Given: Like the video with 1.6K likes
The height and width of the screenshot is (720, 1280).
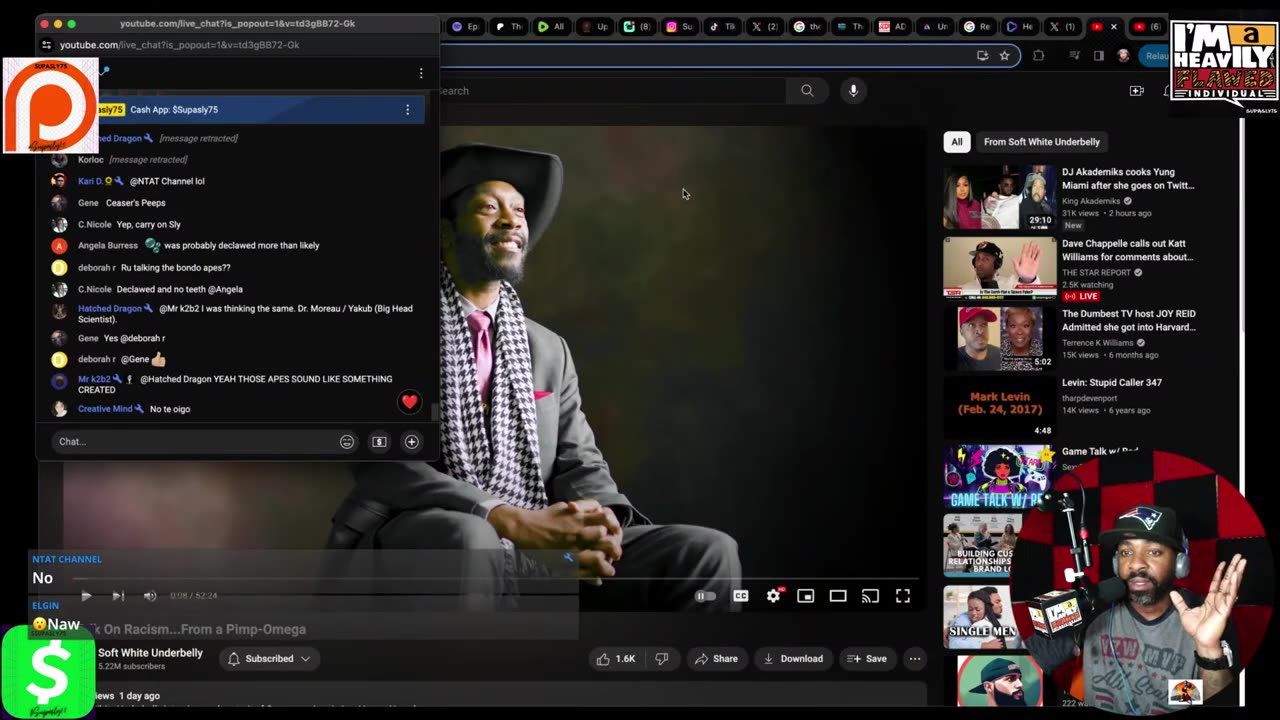Looking at the screenshot, I should tap(615, 659).
